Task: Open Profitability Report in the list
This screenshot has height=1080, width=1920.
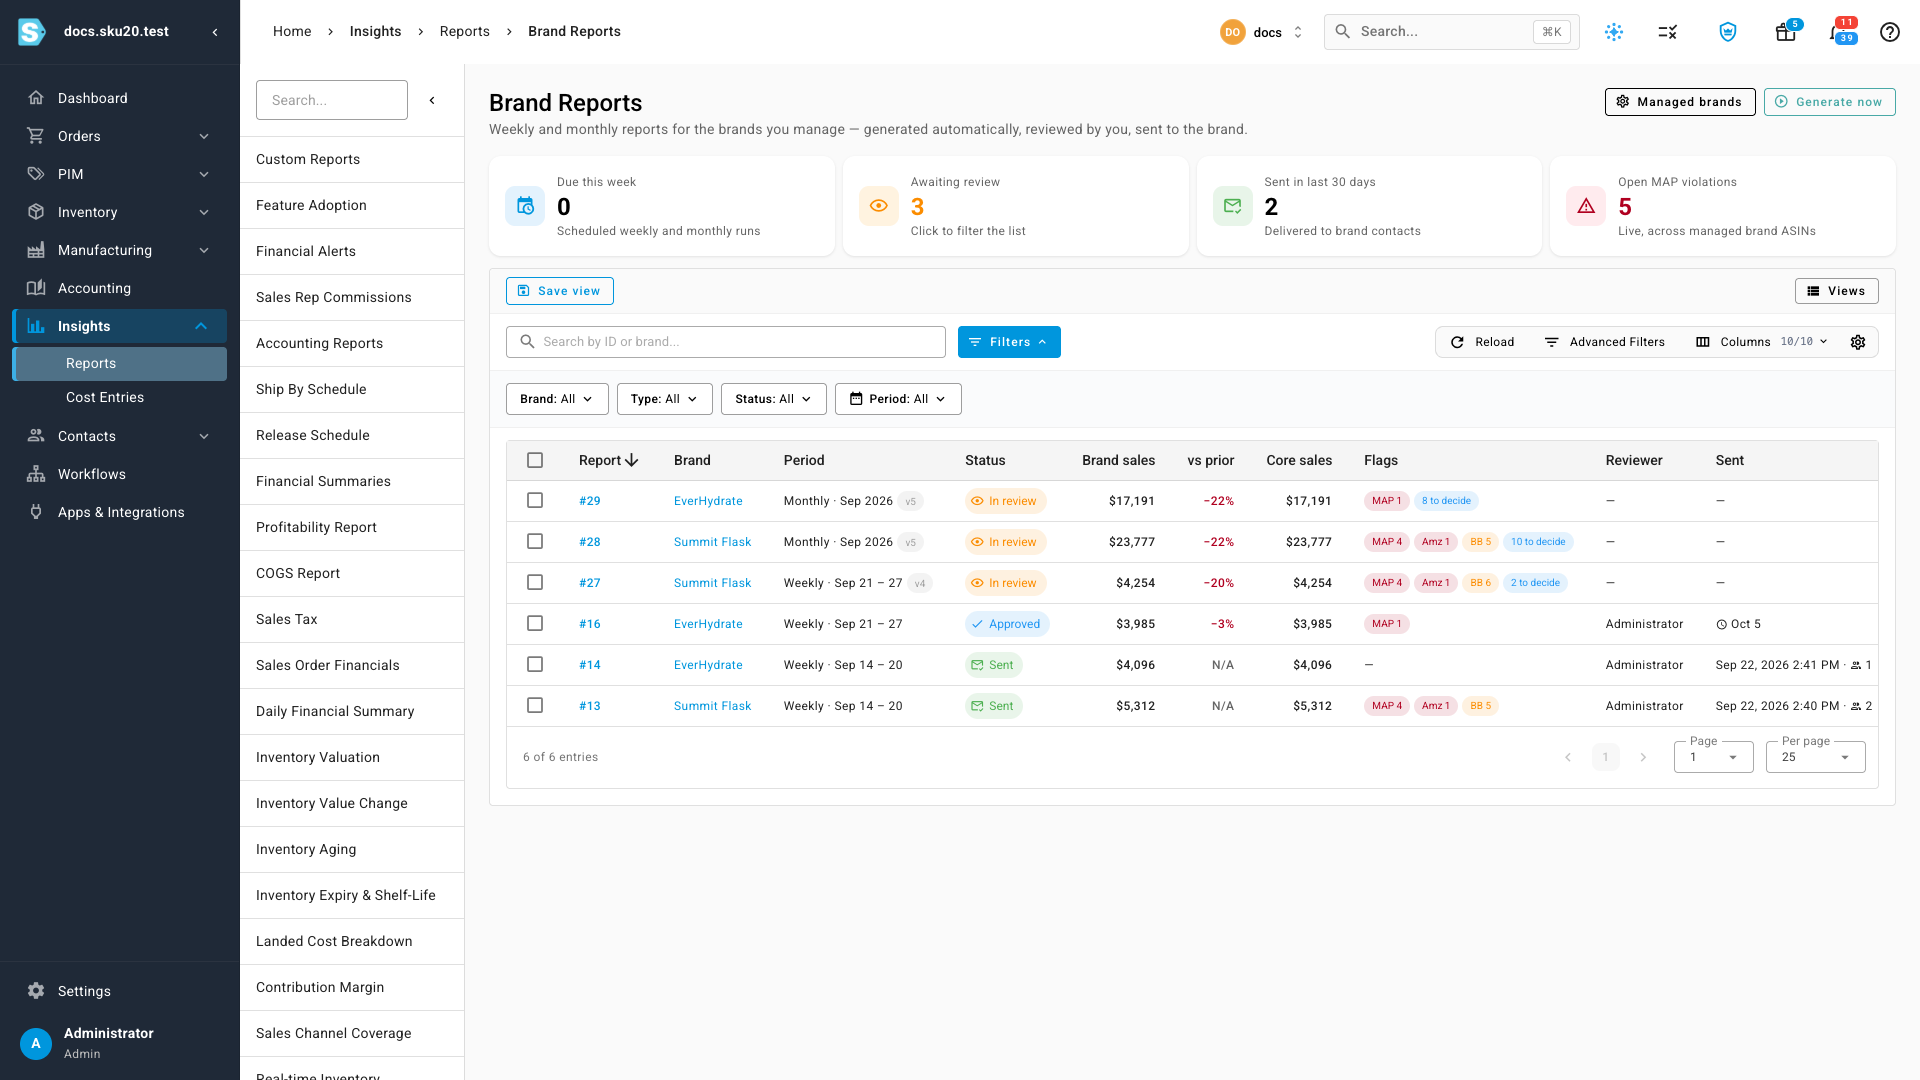Action: pyautogui.click(x=352, y=528)
